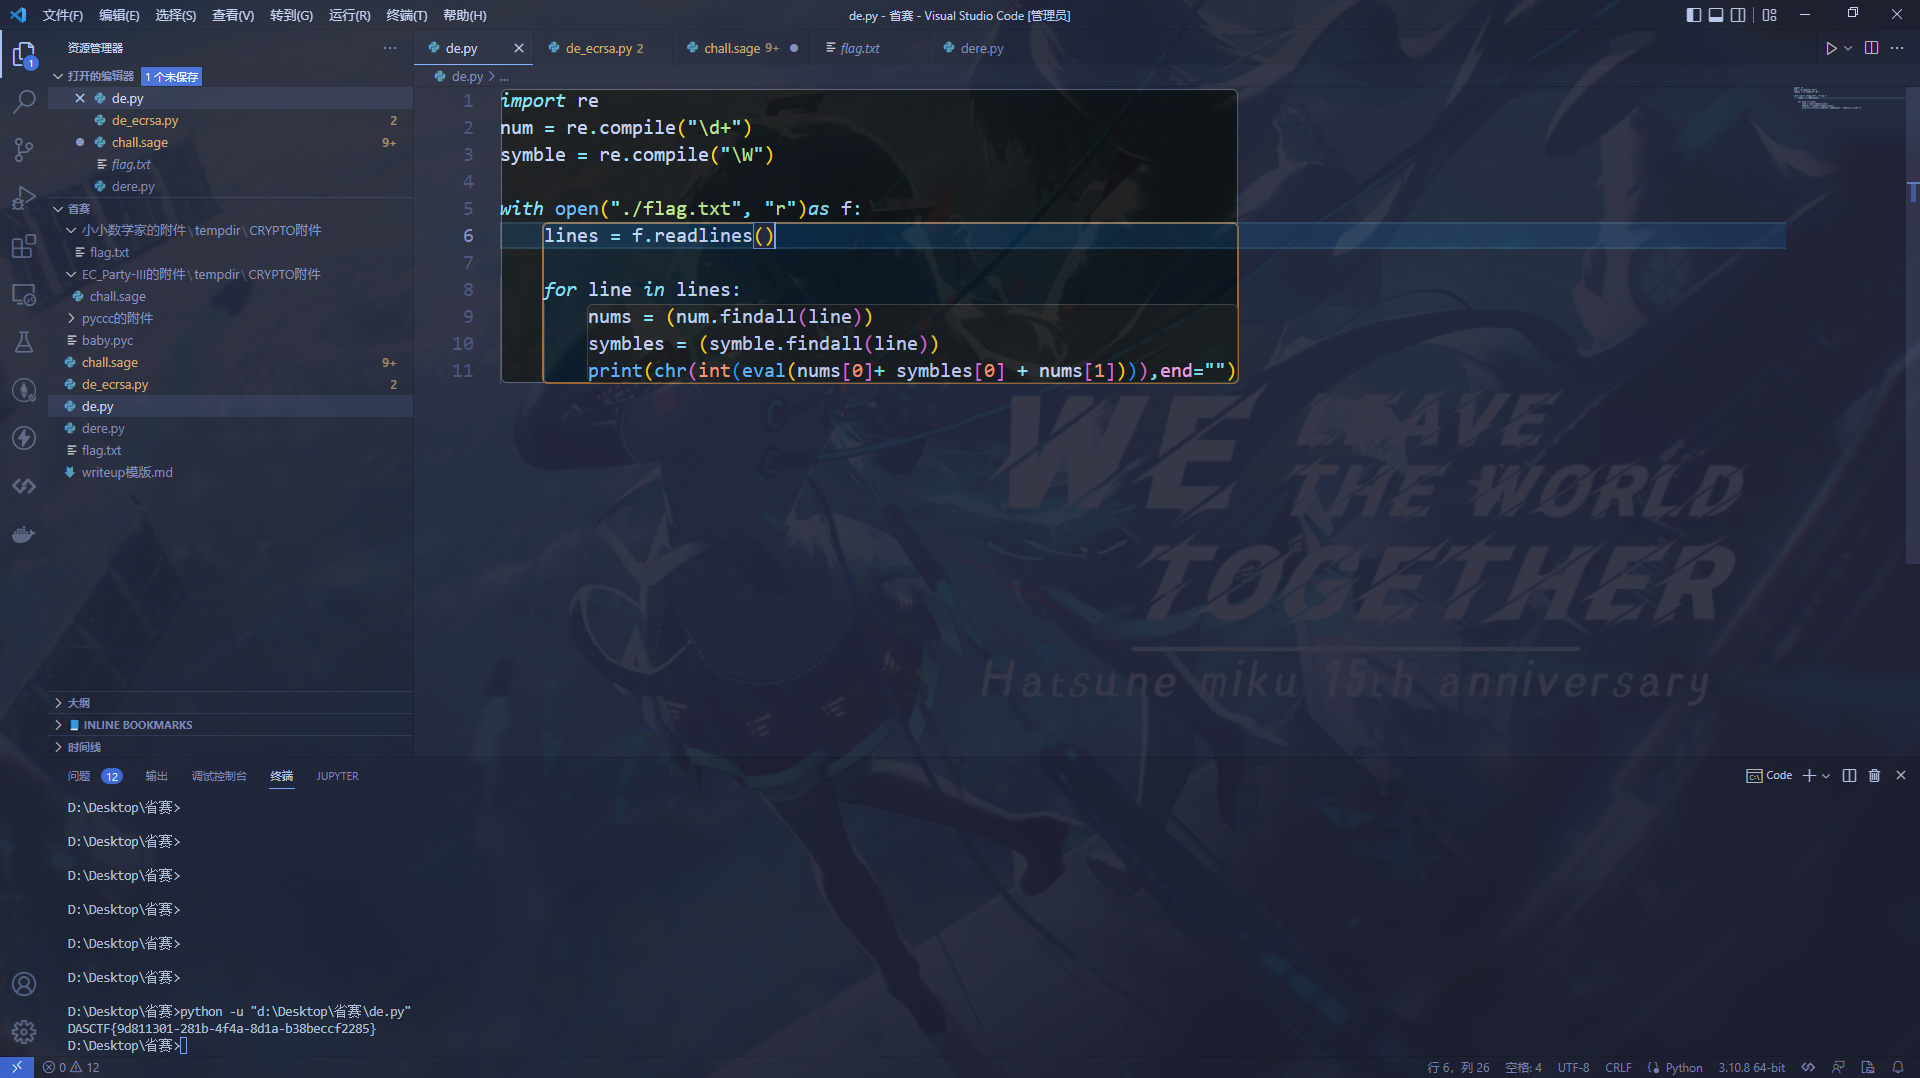Run Python file with play button
This screenshot has height=1078, width=1920.
tap(1831, 48)
